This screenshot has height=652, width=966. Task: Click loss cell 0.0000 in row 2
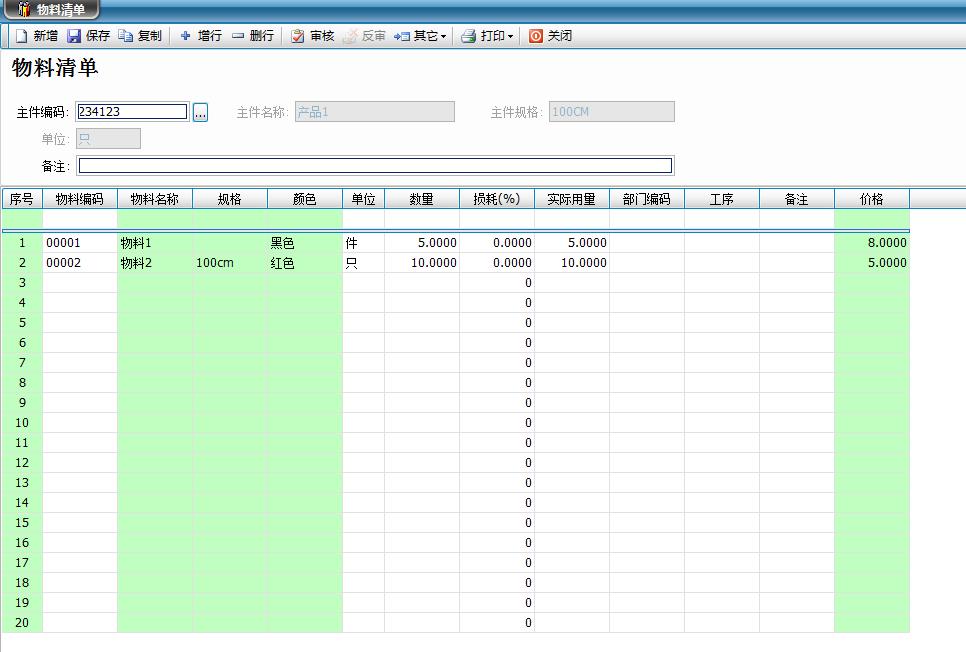(497, 263)
